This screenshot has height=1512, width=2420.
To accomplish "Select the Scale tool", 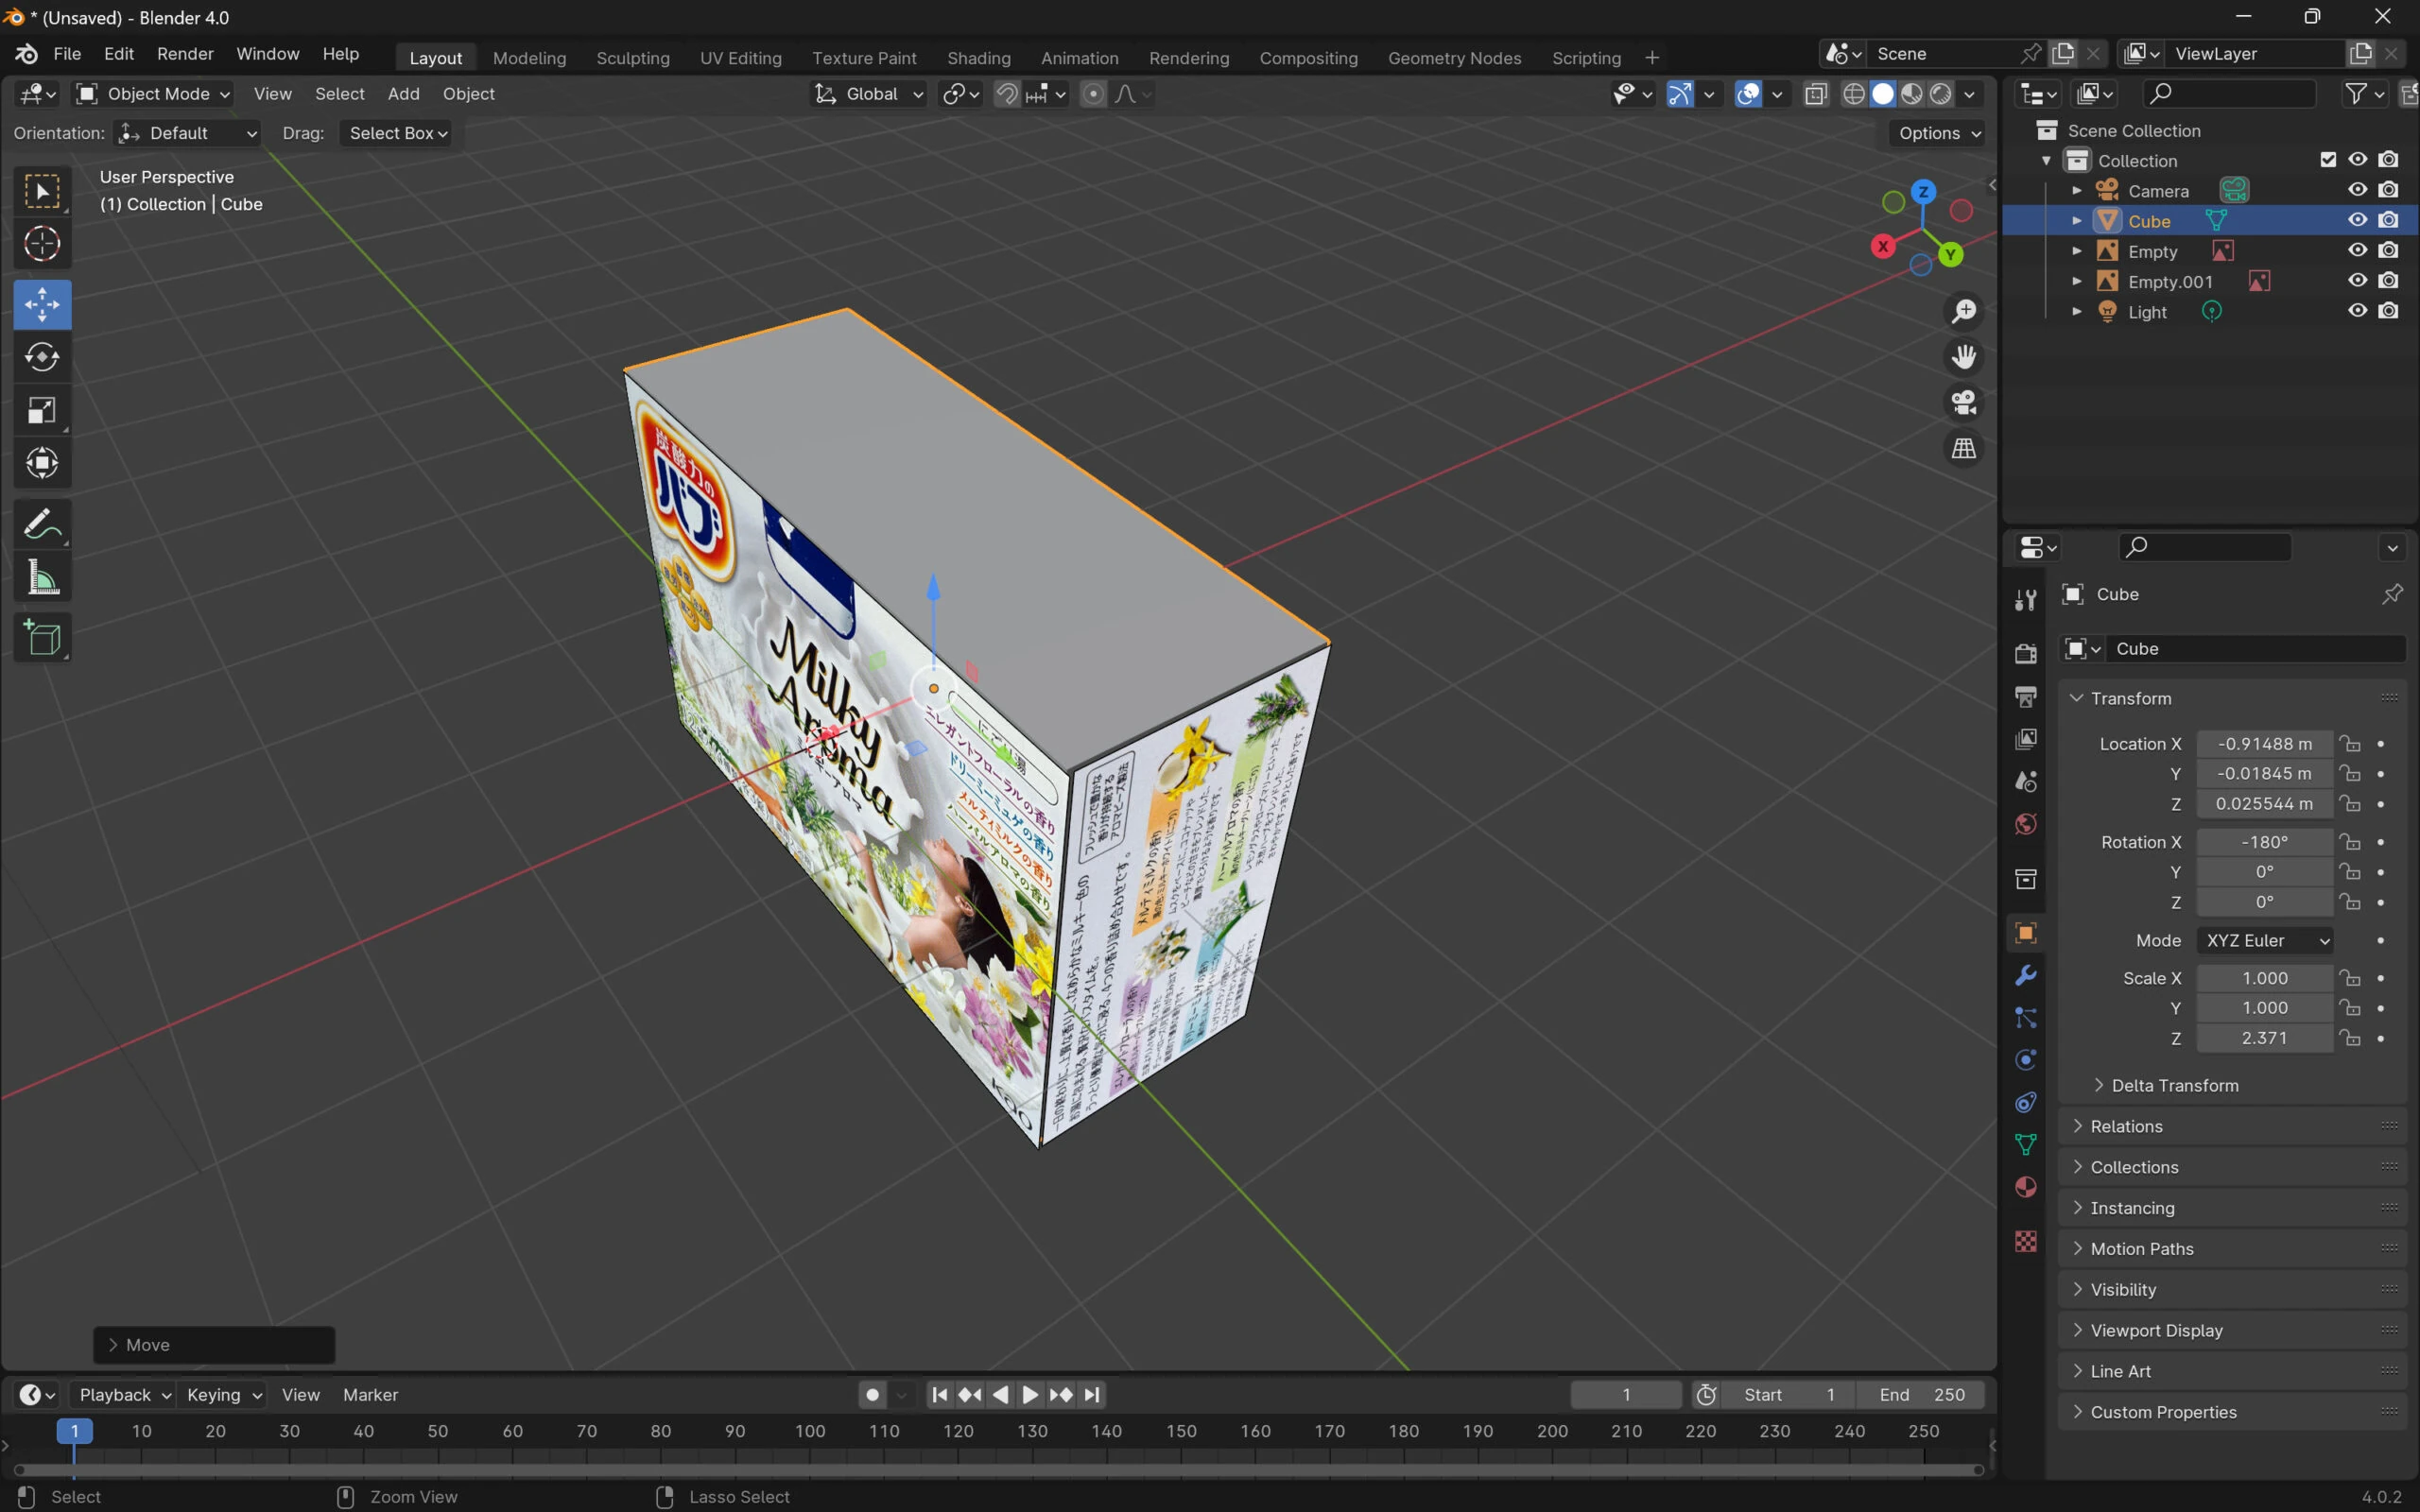I will pyautogui.click(x=42, y=410).
